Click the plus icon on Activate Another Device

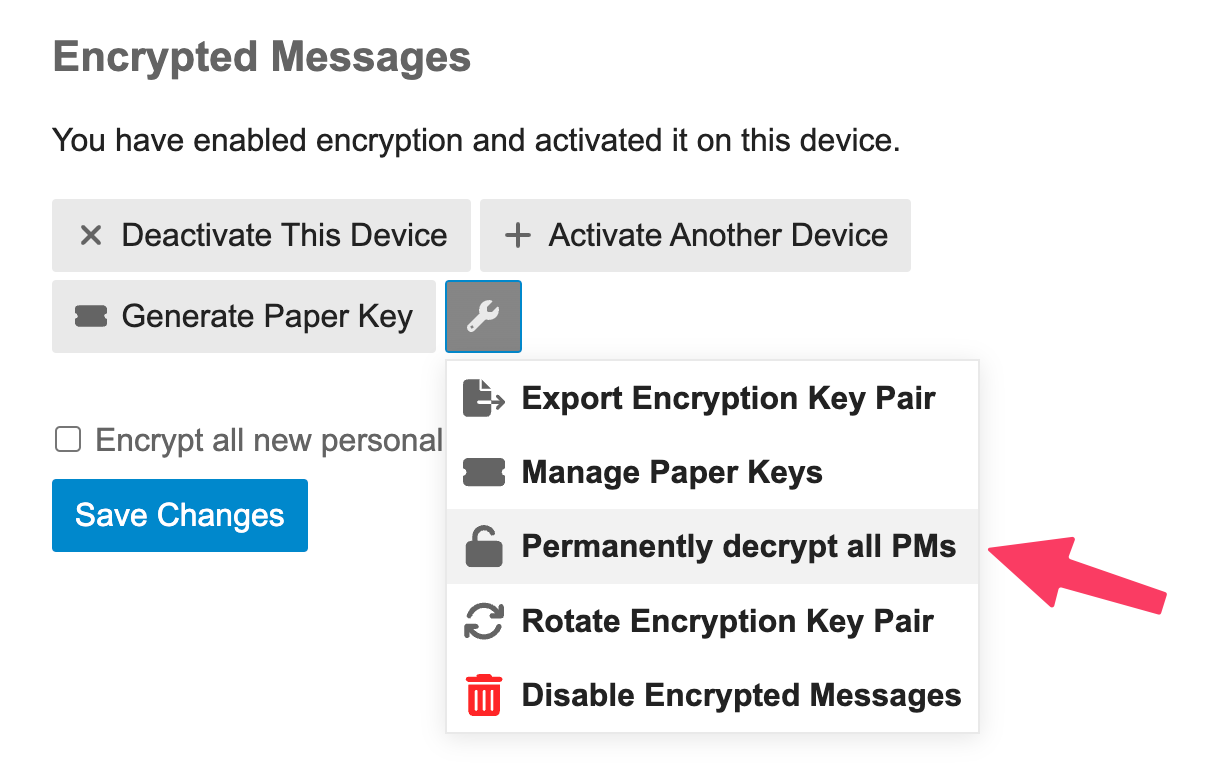click(517, 236)
